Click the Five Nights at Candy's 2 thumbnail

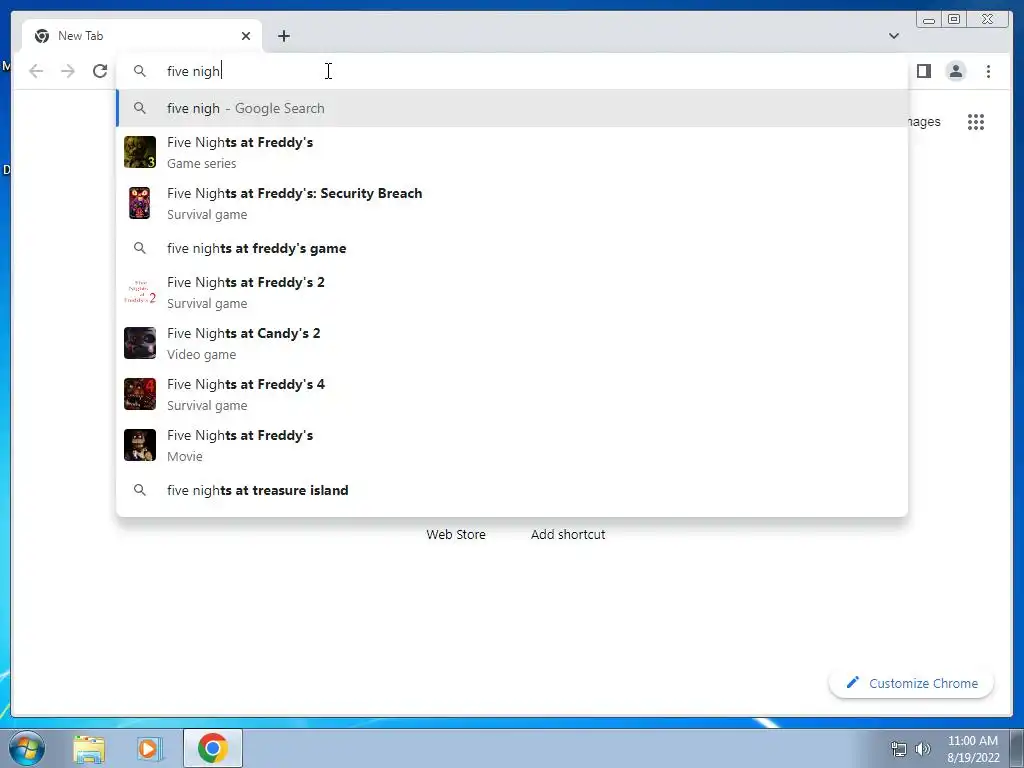(x=140, y=343)
